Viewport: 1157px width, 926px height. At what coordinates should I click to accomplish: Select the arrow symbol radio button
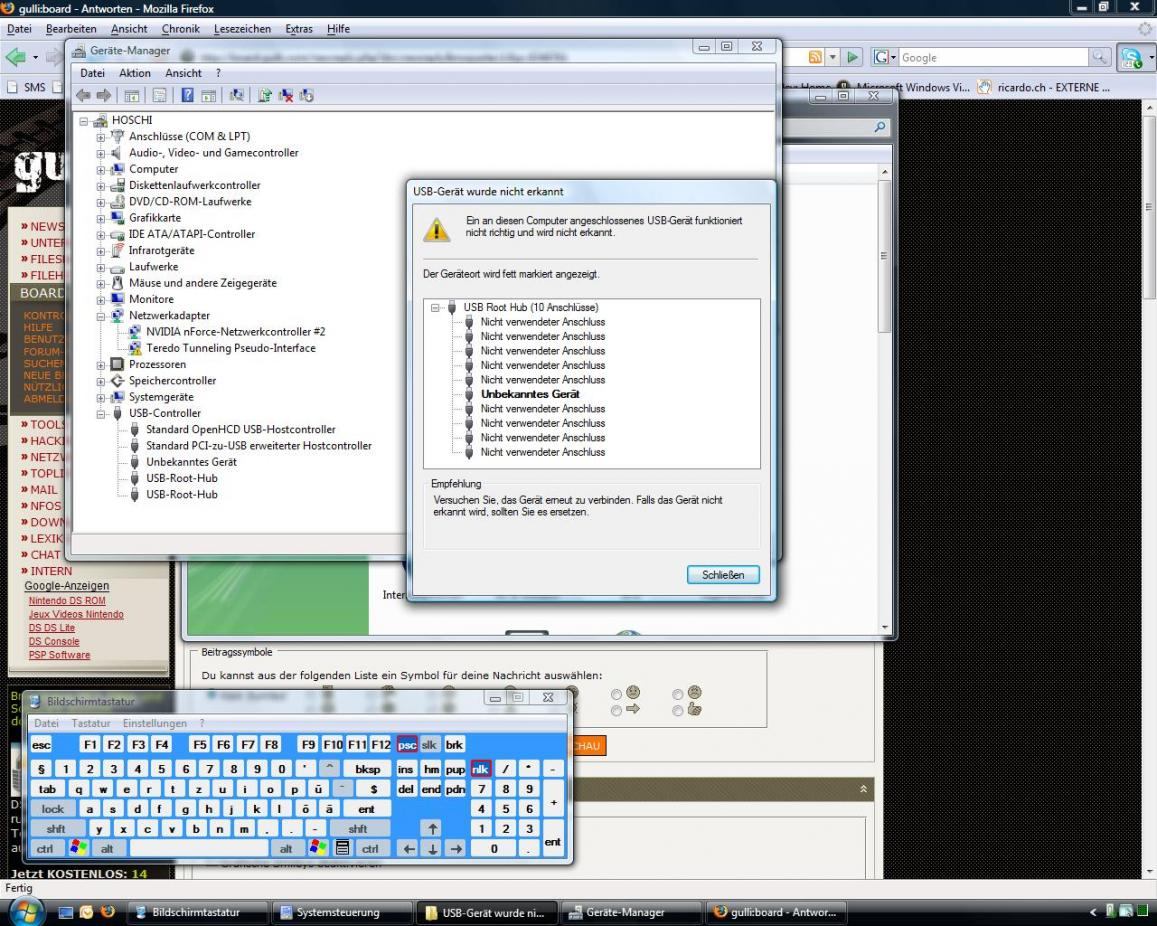616,711
